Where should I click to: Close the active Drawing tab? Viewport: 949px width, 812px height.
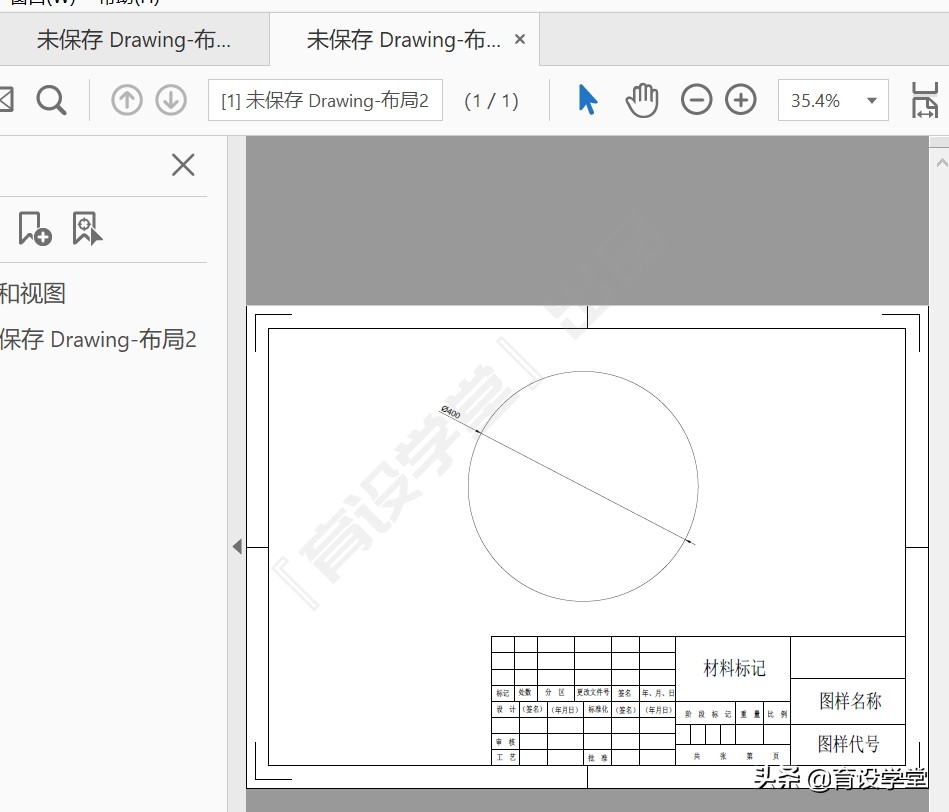tap(520, 40)
